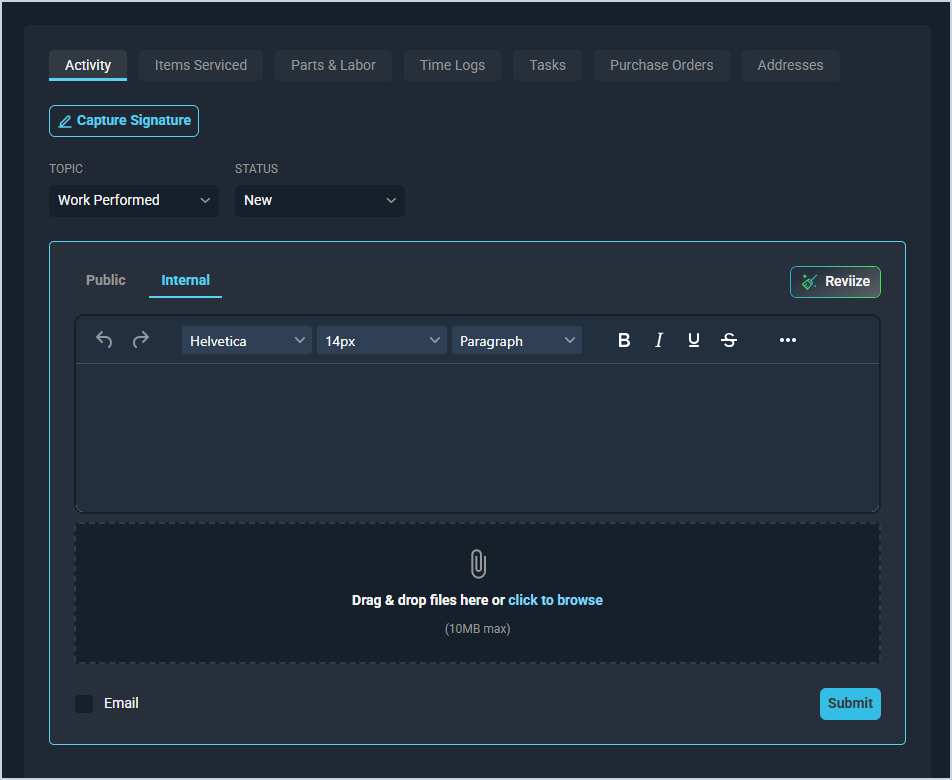This screenshot has width=952, height=780.
Task: Click the paperclip attachment icon
Action: pos(478,564)
